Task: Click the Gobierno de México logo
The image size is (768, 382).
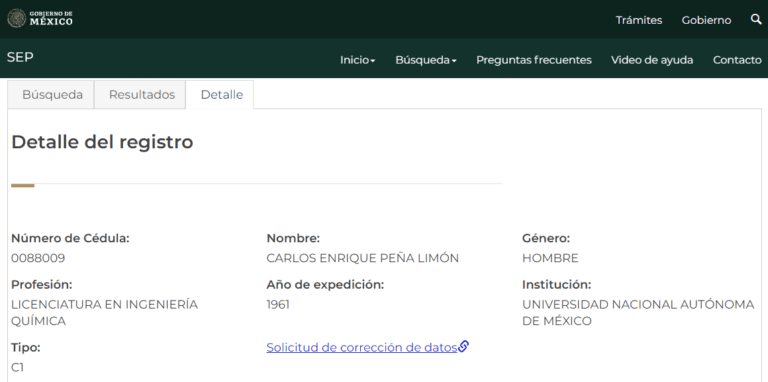Action: click(x=40, y=18)
